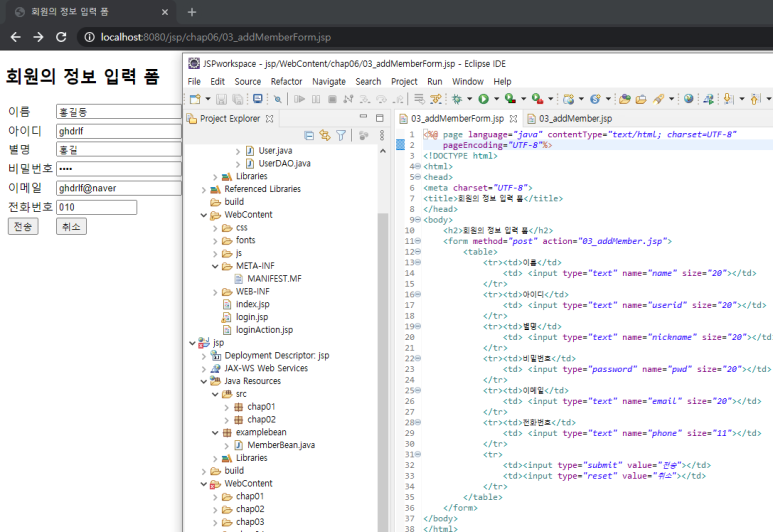
Task: Click the Run External Tools icon
Action: pyautogui.click(x=537, y=99)
